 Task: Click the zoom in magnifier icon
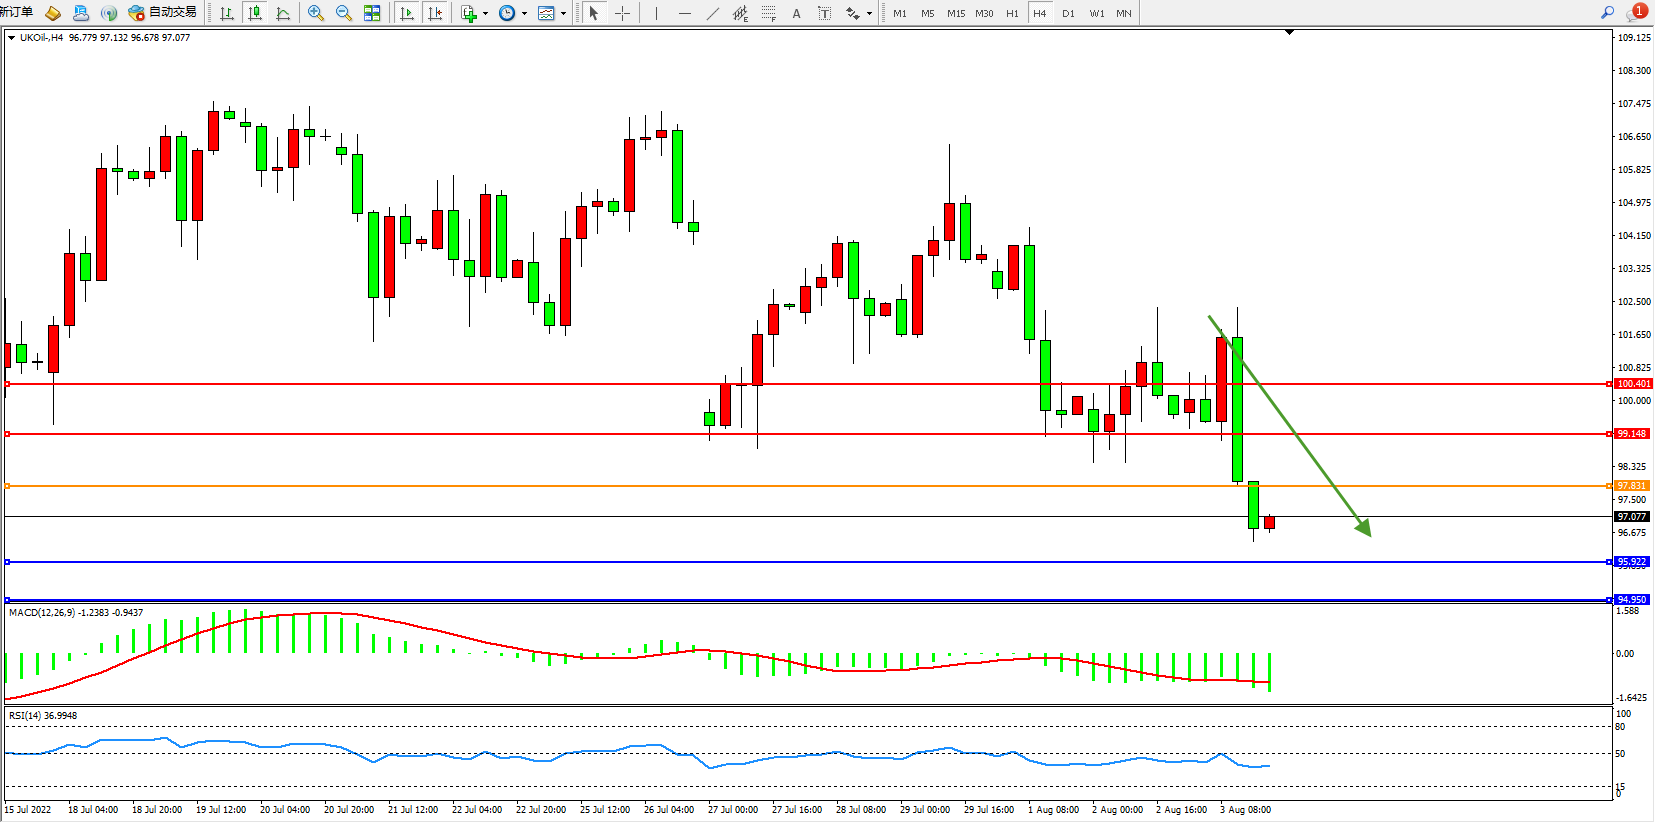316,13
